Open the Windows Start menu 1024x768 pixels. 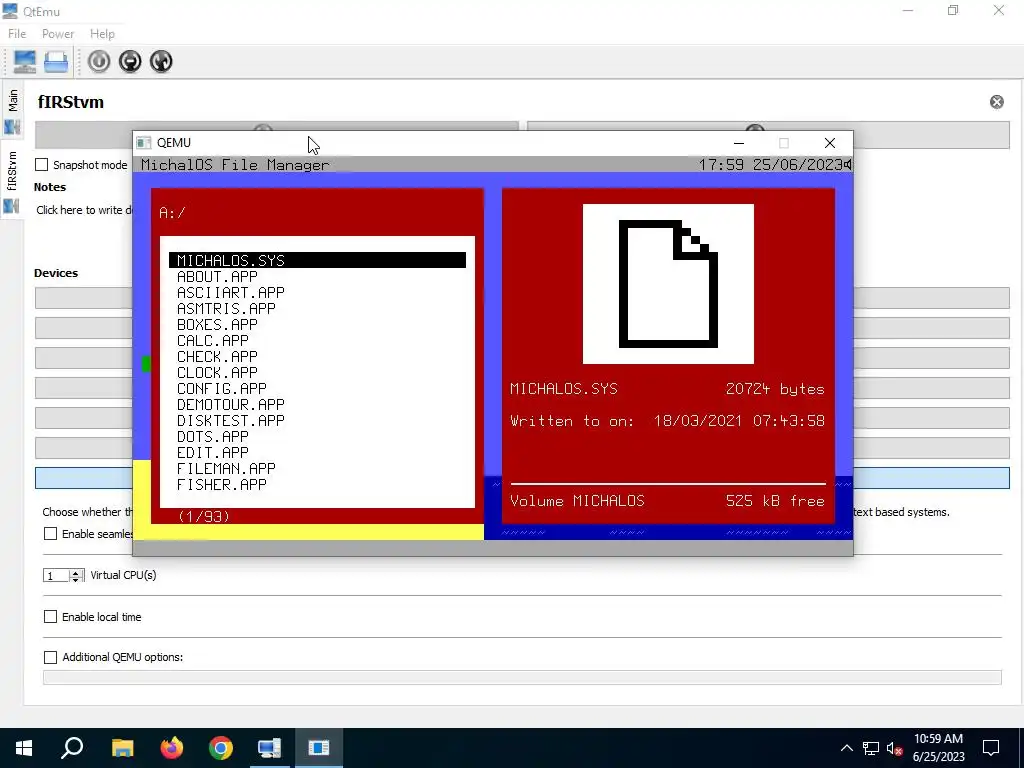point(24,748)
